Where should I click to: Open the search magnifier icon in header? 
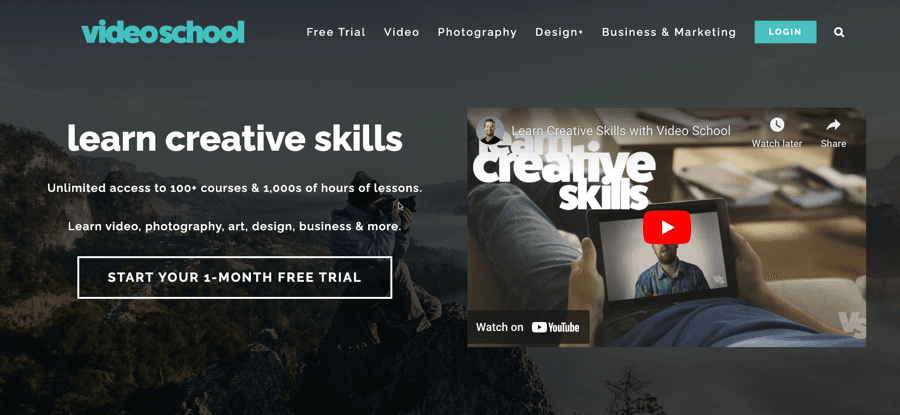[839, 33]
